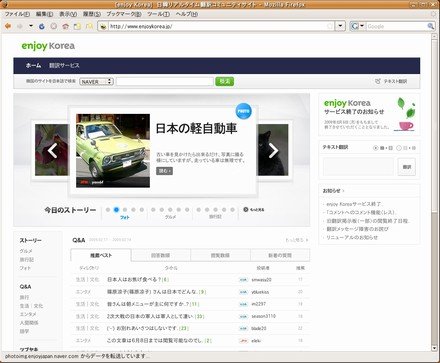Click the お知らせ heading link
Screen dimensions: 440x363
332,191
